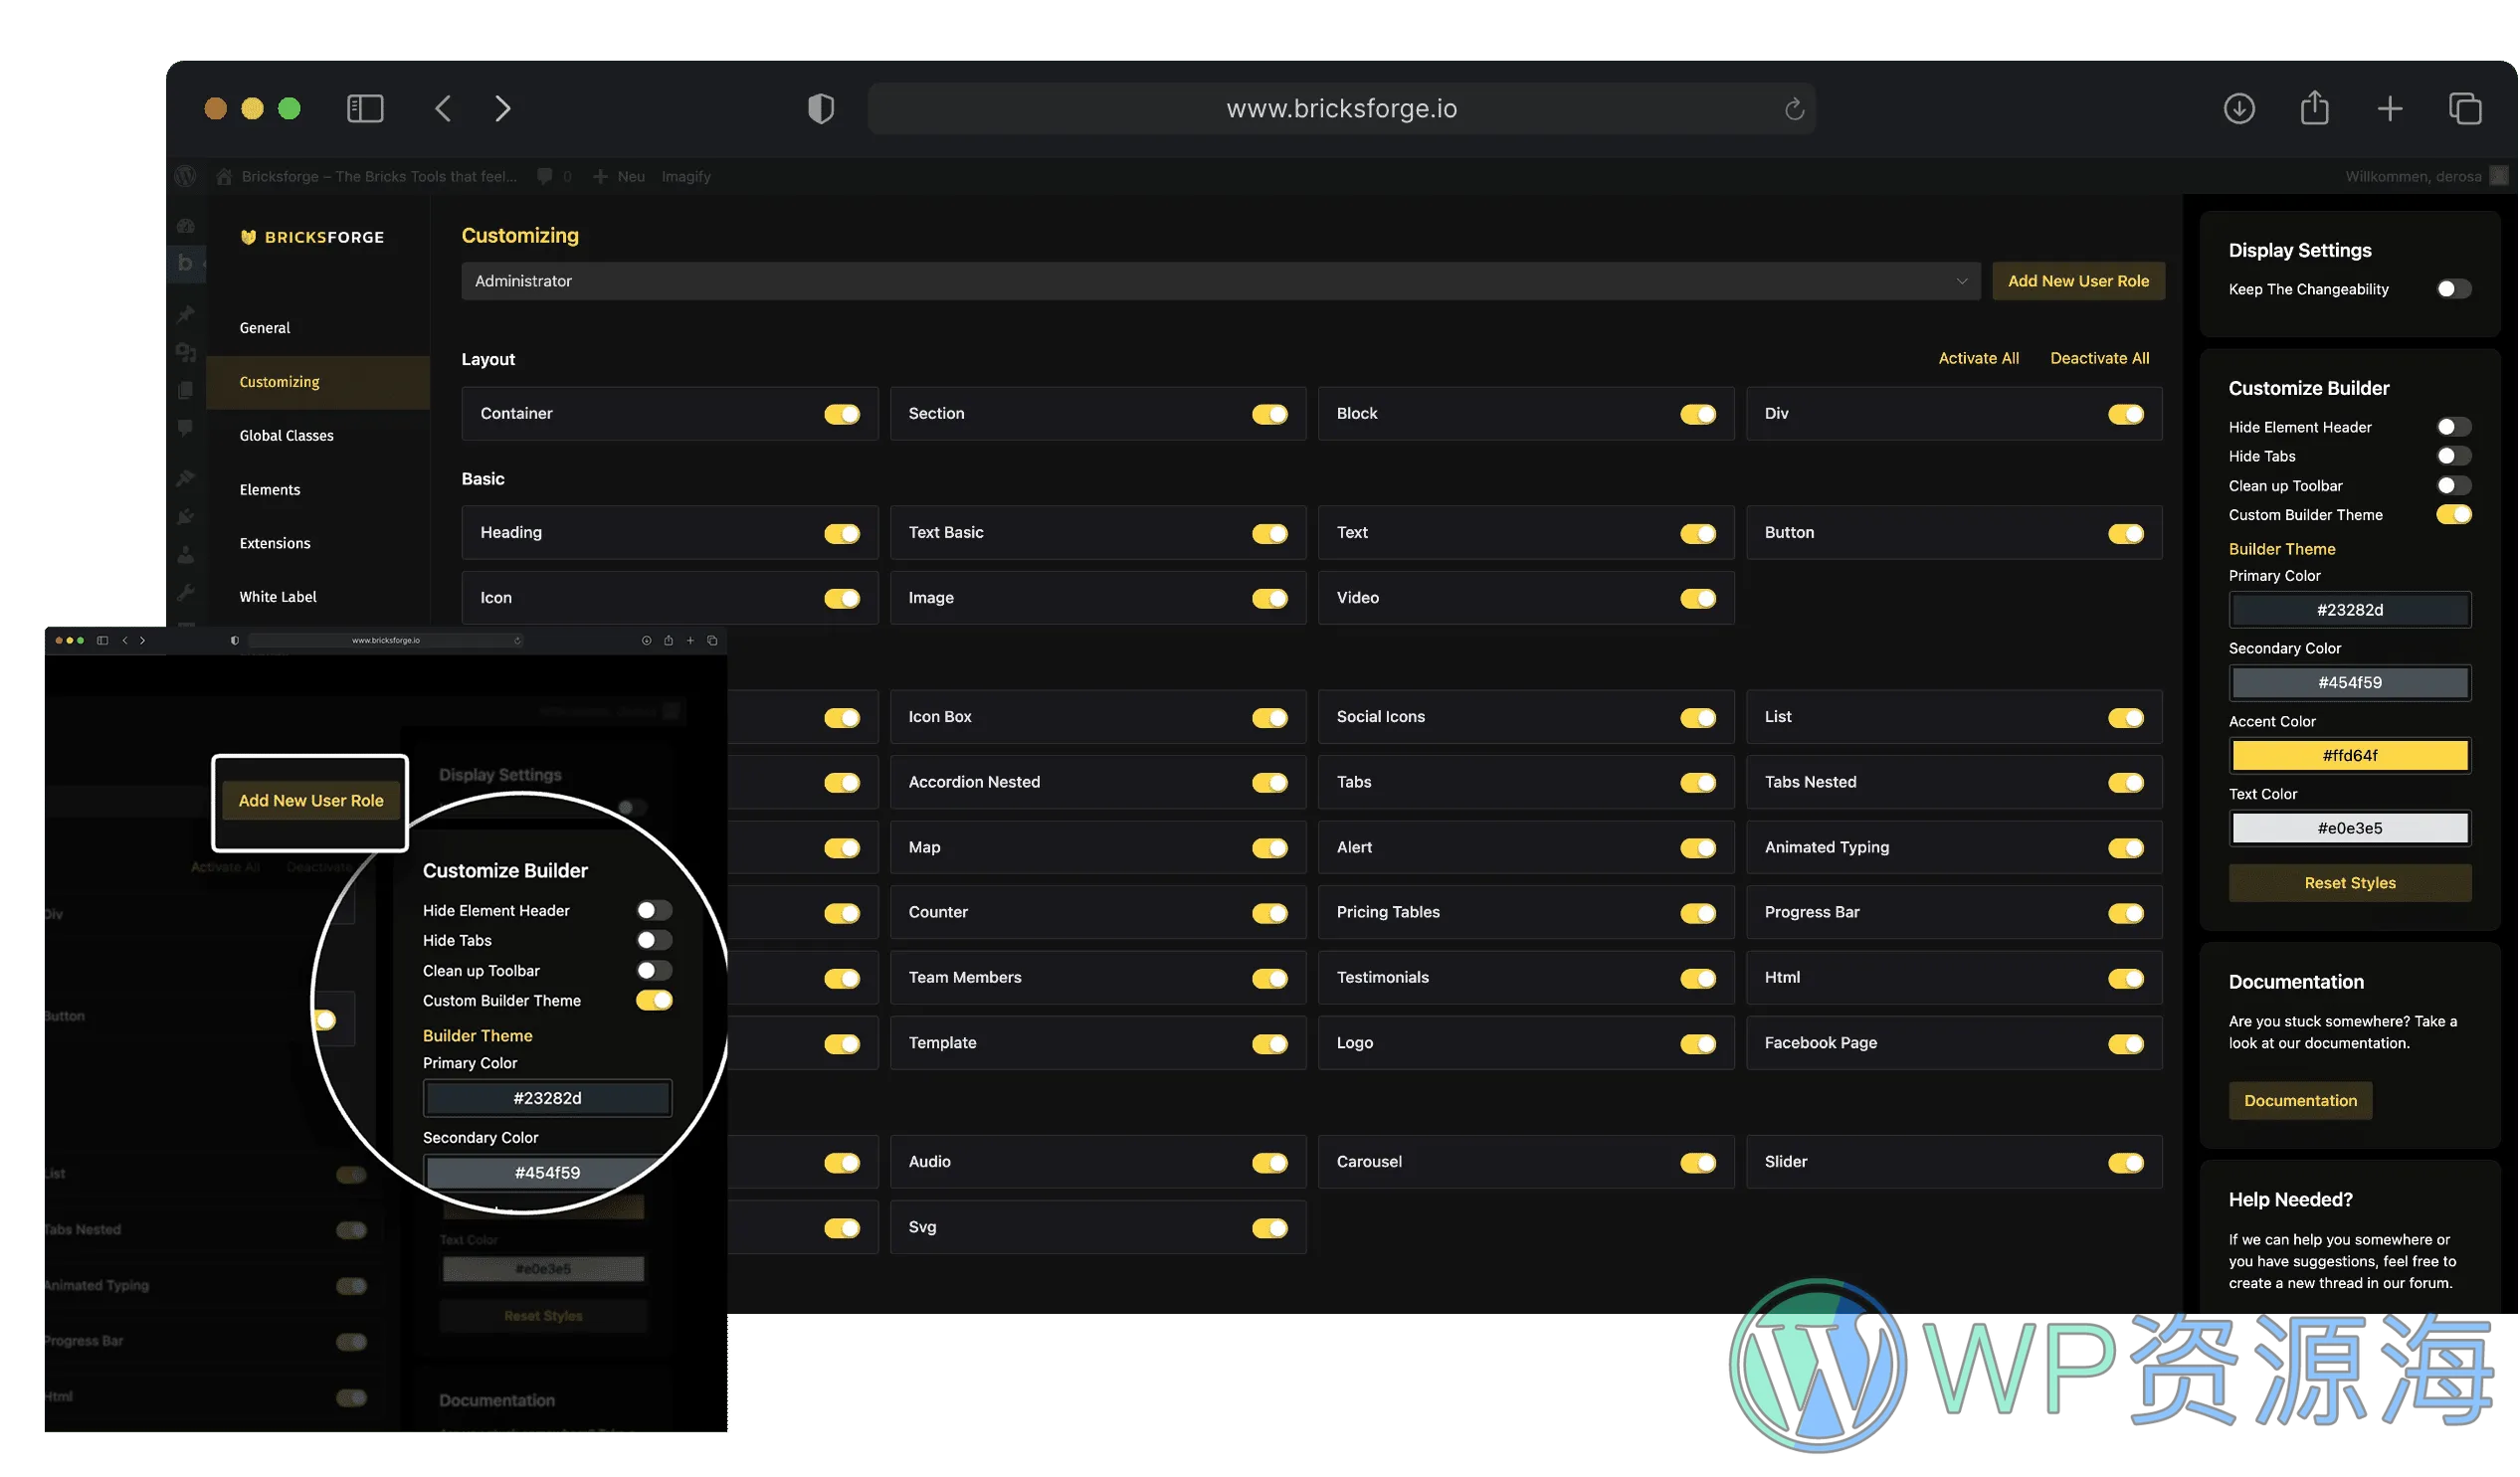Turn on Clean up Toolbar in main panel
2520x1477 pixels.
coord(2453,486)
